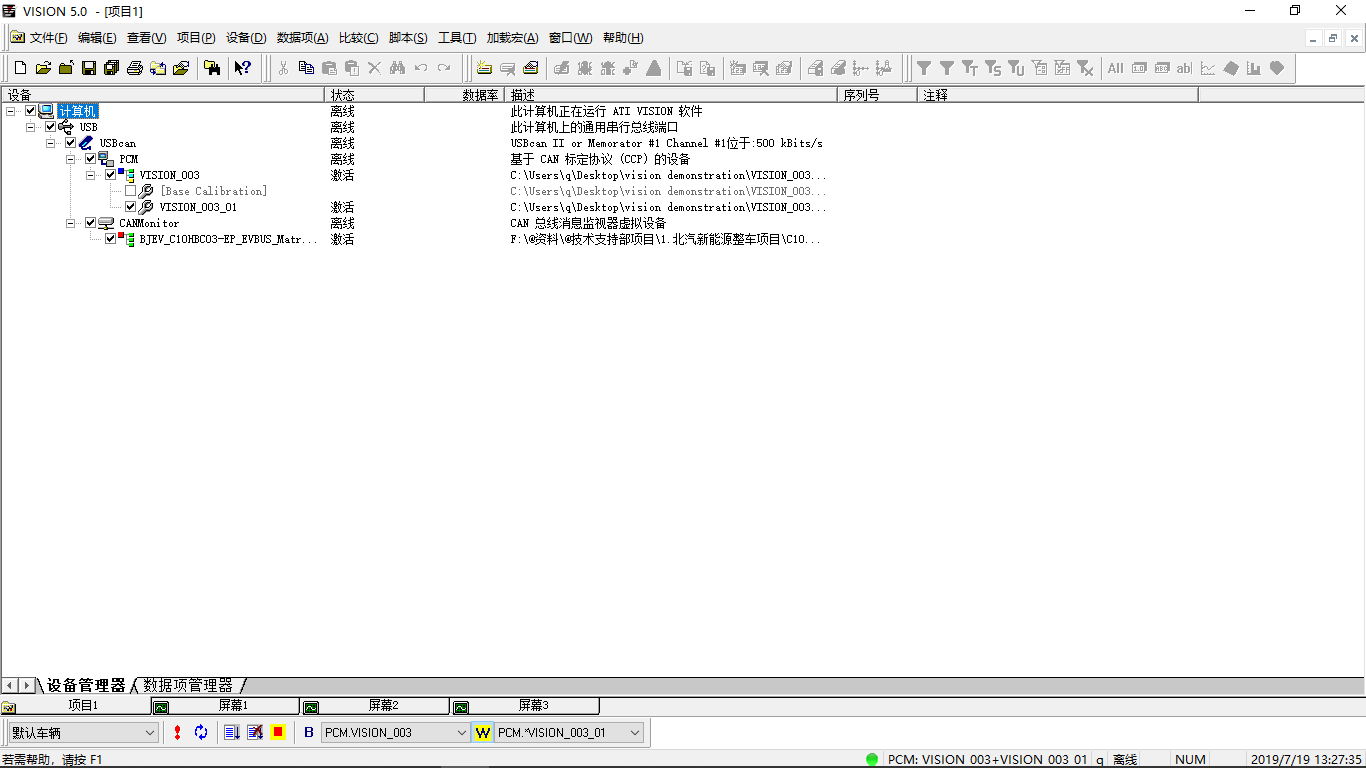Viewport: 1366px width, 768px height.
Task: Switch to 屏幕1 tab
Action: 225,706
